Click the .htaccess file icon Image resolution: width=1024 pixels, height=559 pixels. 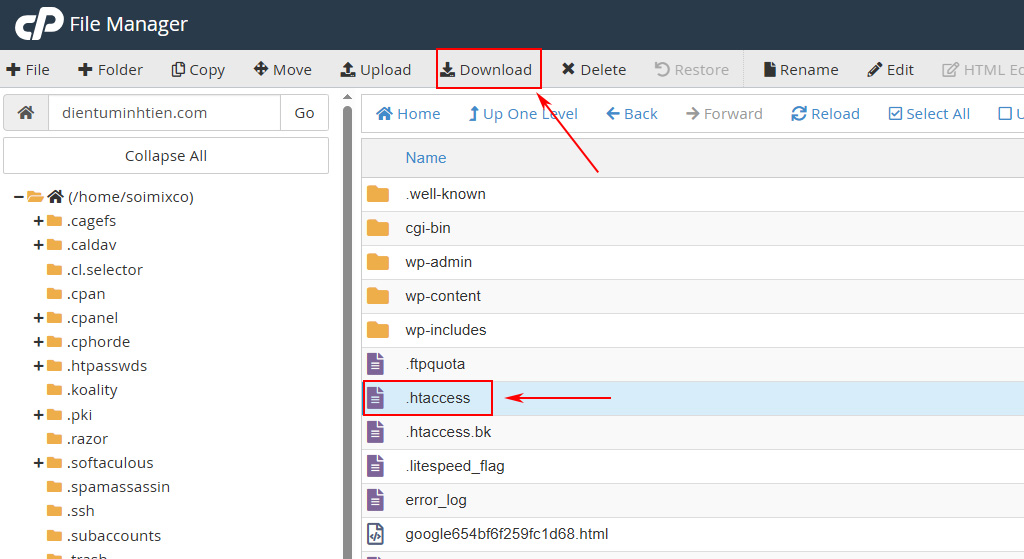click(376, 398)
